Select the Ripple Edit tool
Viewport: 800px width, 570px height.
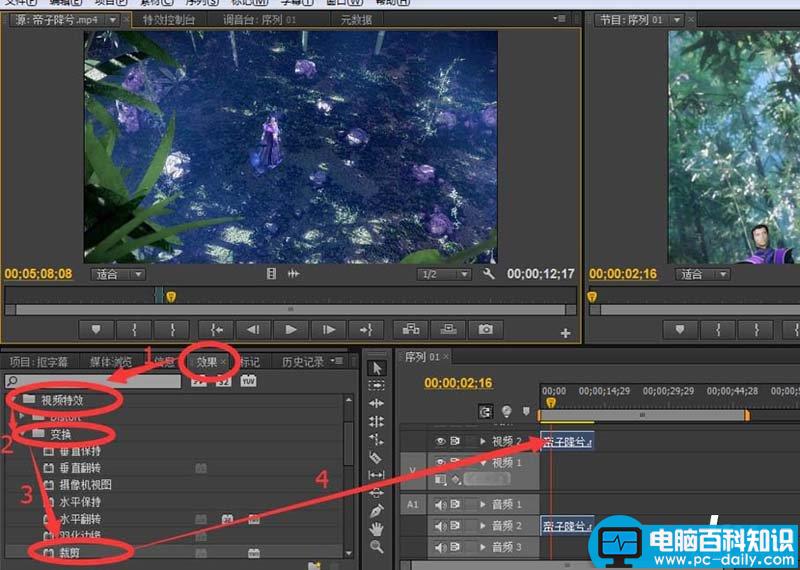click(377, 403)
